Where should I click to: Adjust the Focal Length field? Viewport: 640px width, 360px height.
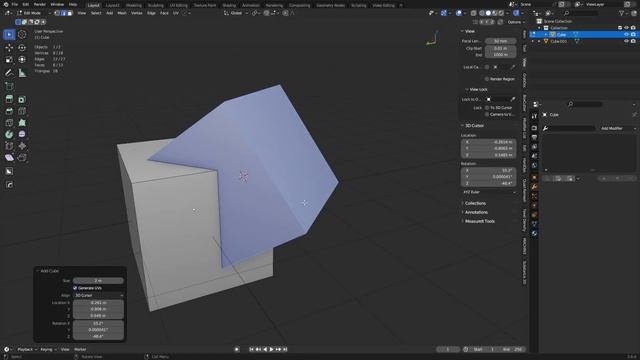coord(501,41)
